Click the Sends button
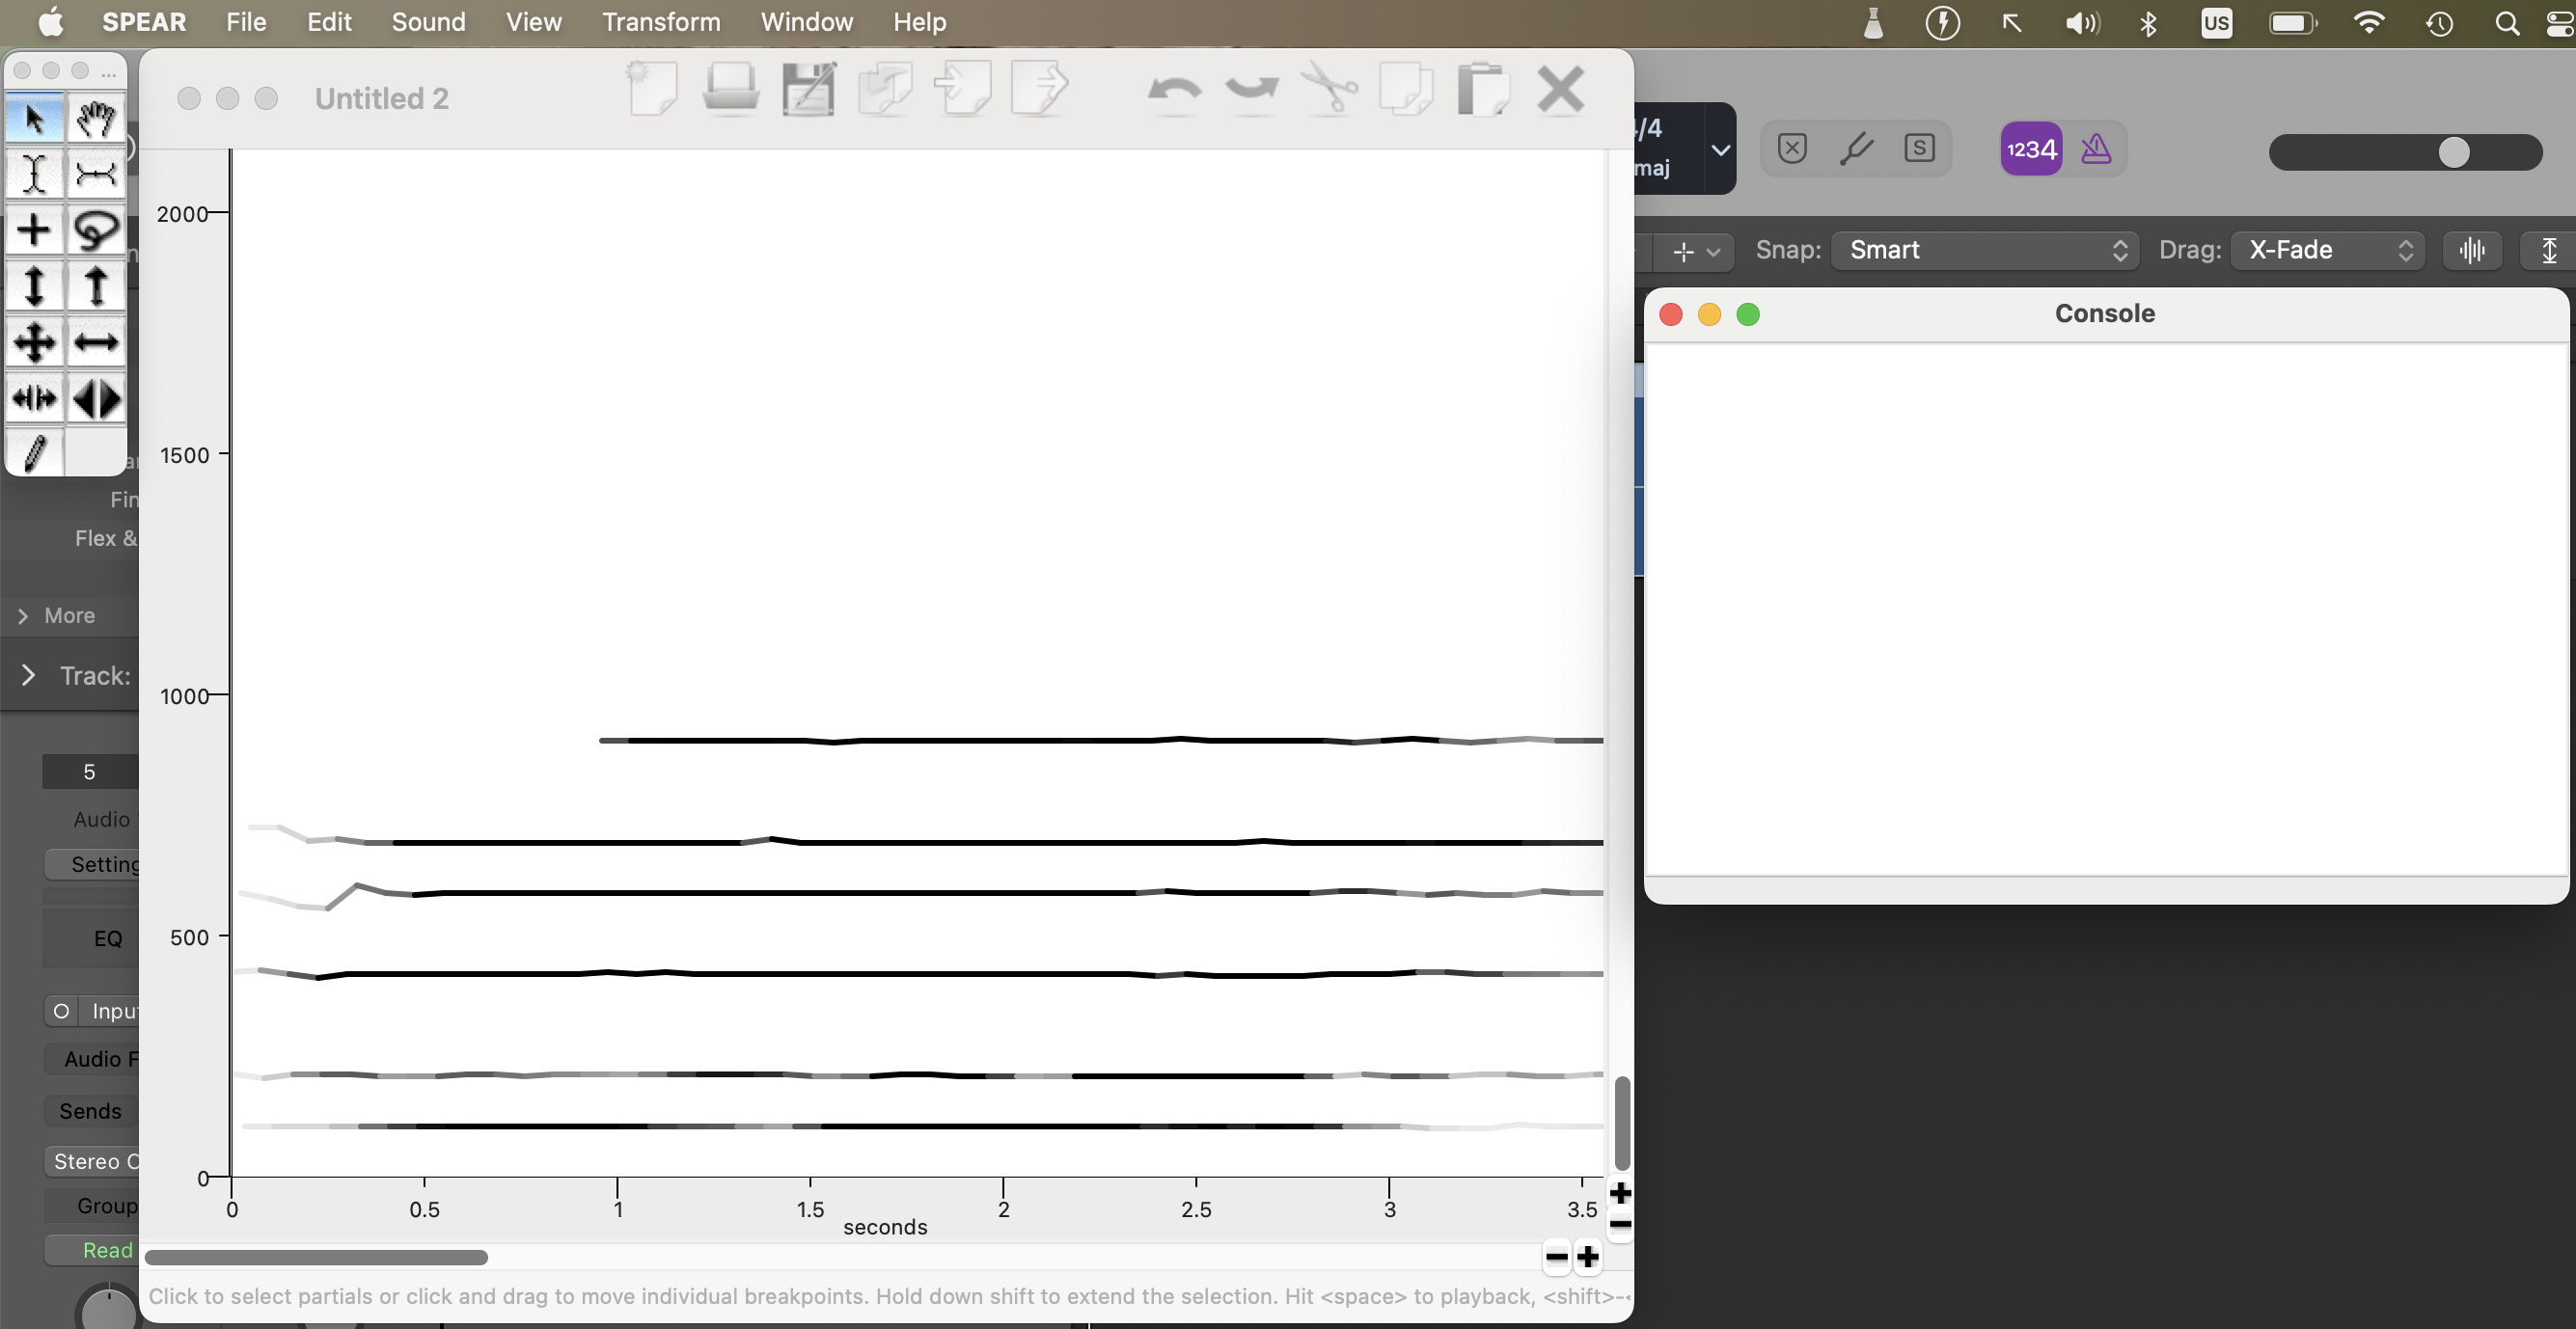 (x=90, y=1111)
